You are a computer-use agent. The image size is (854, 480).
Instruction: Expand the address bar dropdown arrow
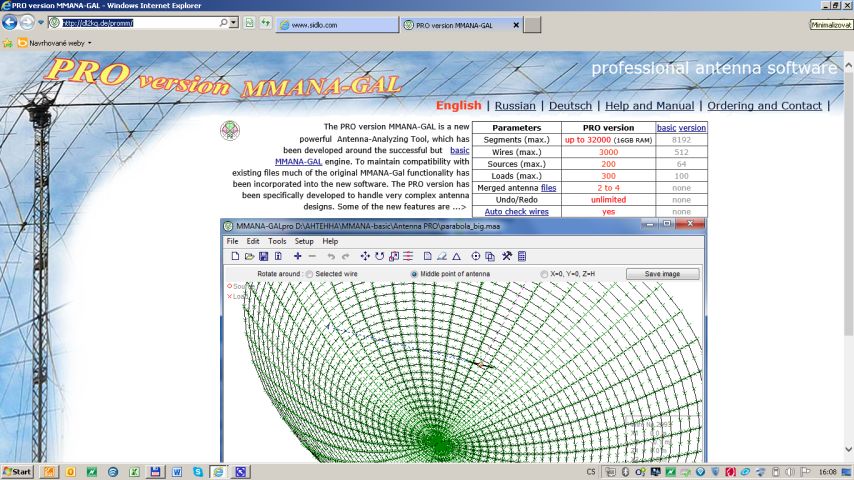pos(234,22)
